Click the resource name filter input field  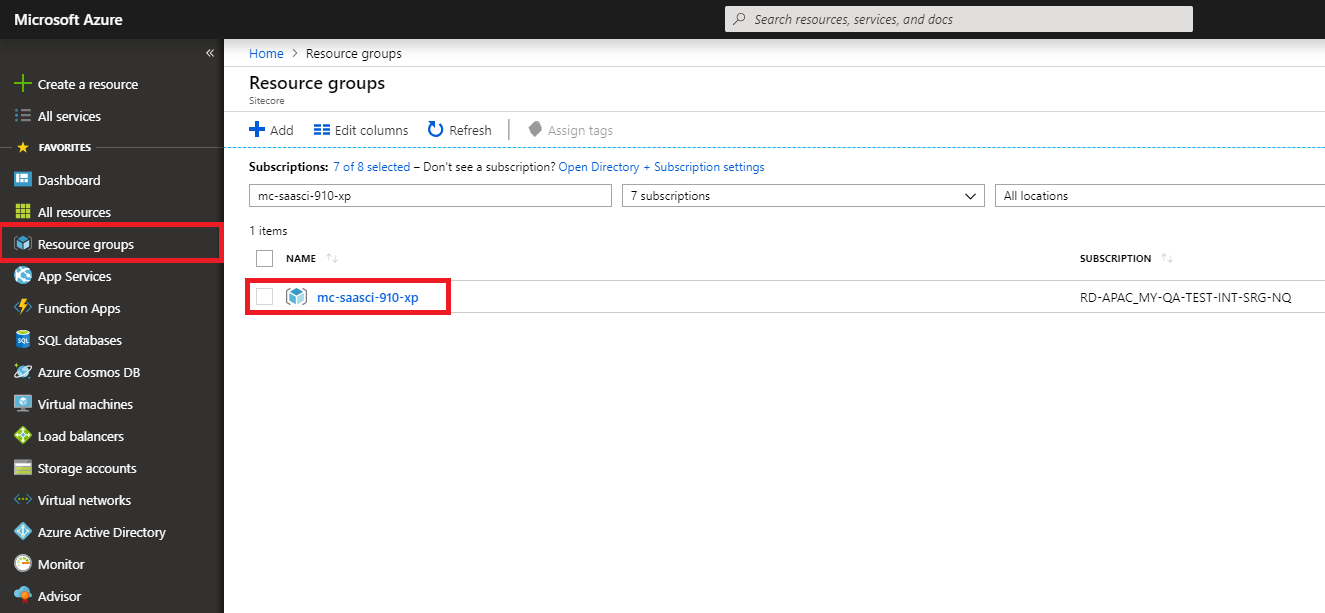pos(430,195)
